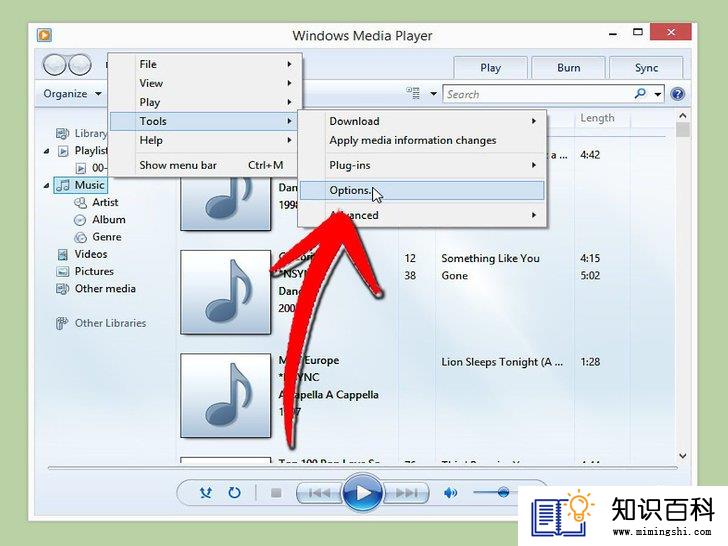Image resolution: width=728 pixels, height=546 pixels.
Task: Click the Library node icon
Action: pyautogui.click(x=62, y=134)
